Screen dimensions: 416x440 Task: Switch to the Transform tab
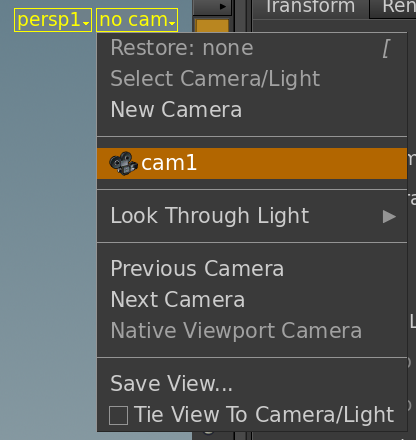tap(310, 7)
